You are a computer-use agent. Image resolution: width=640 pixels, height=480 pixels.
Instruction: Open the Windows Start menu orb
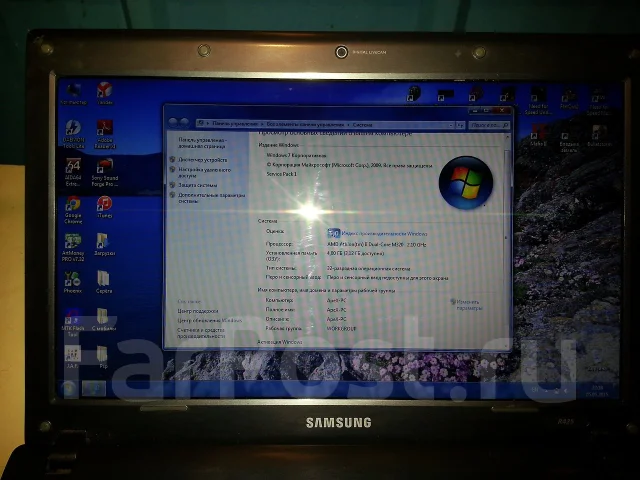pos(69,389)
